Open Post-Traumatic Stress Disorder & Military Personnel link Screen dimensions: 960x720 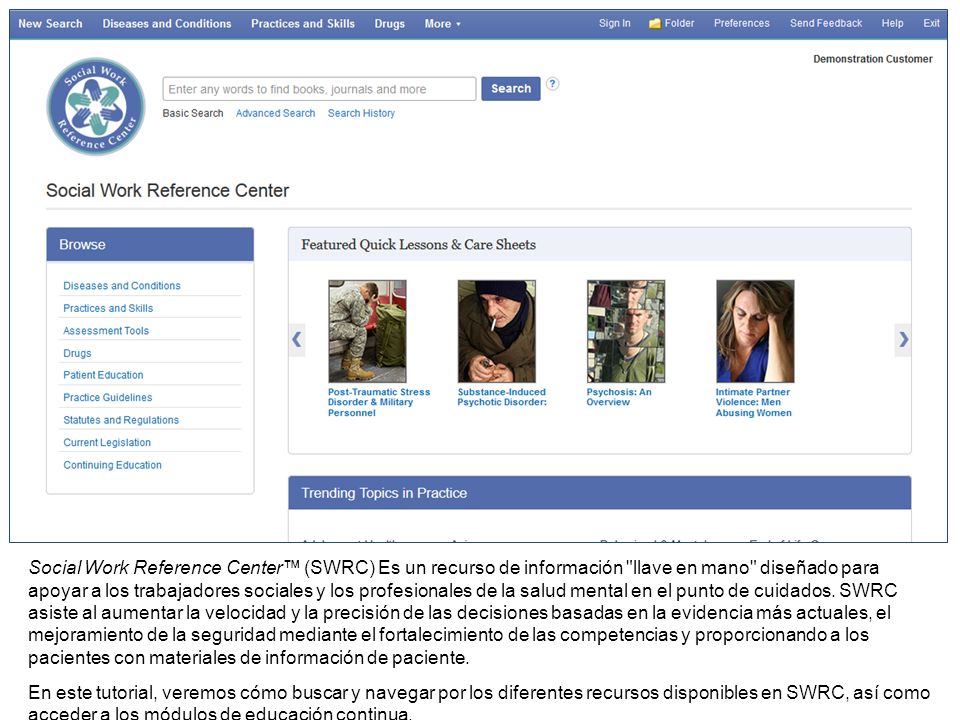coord(379,402)
